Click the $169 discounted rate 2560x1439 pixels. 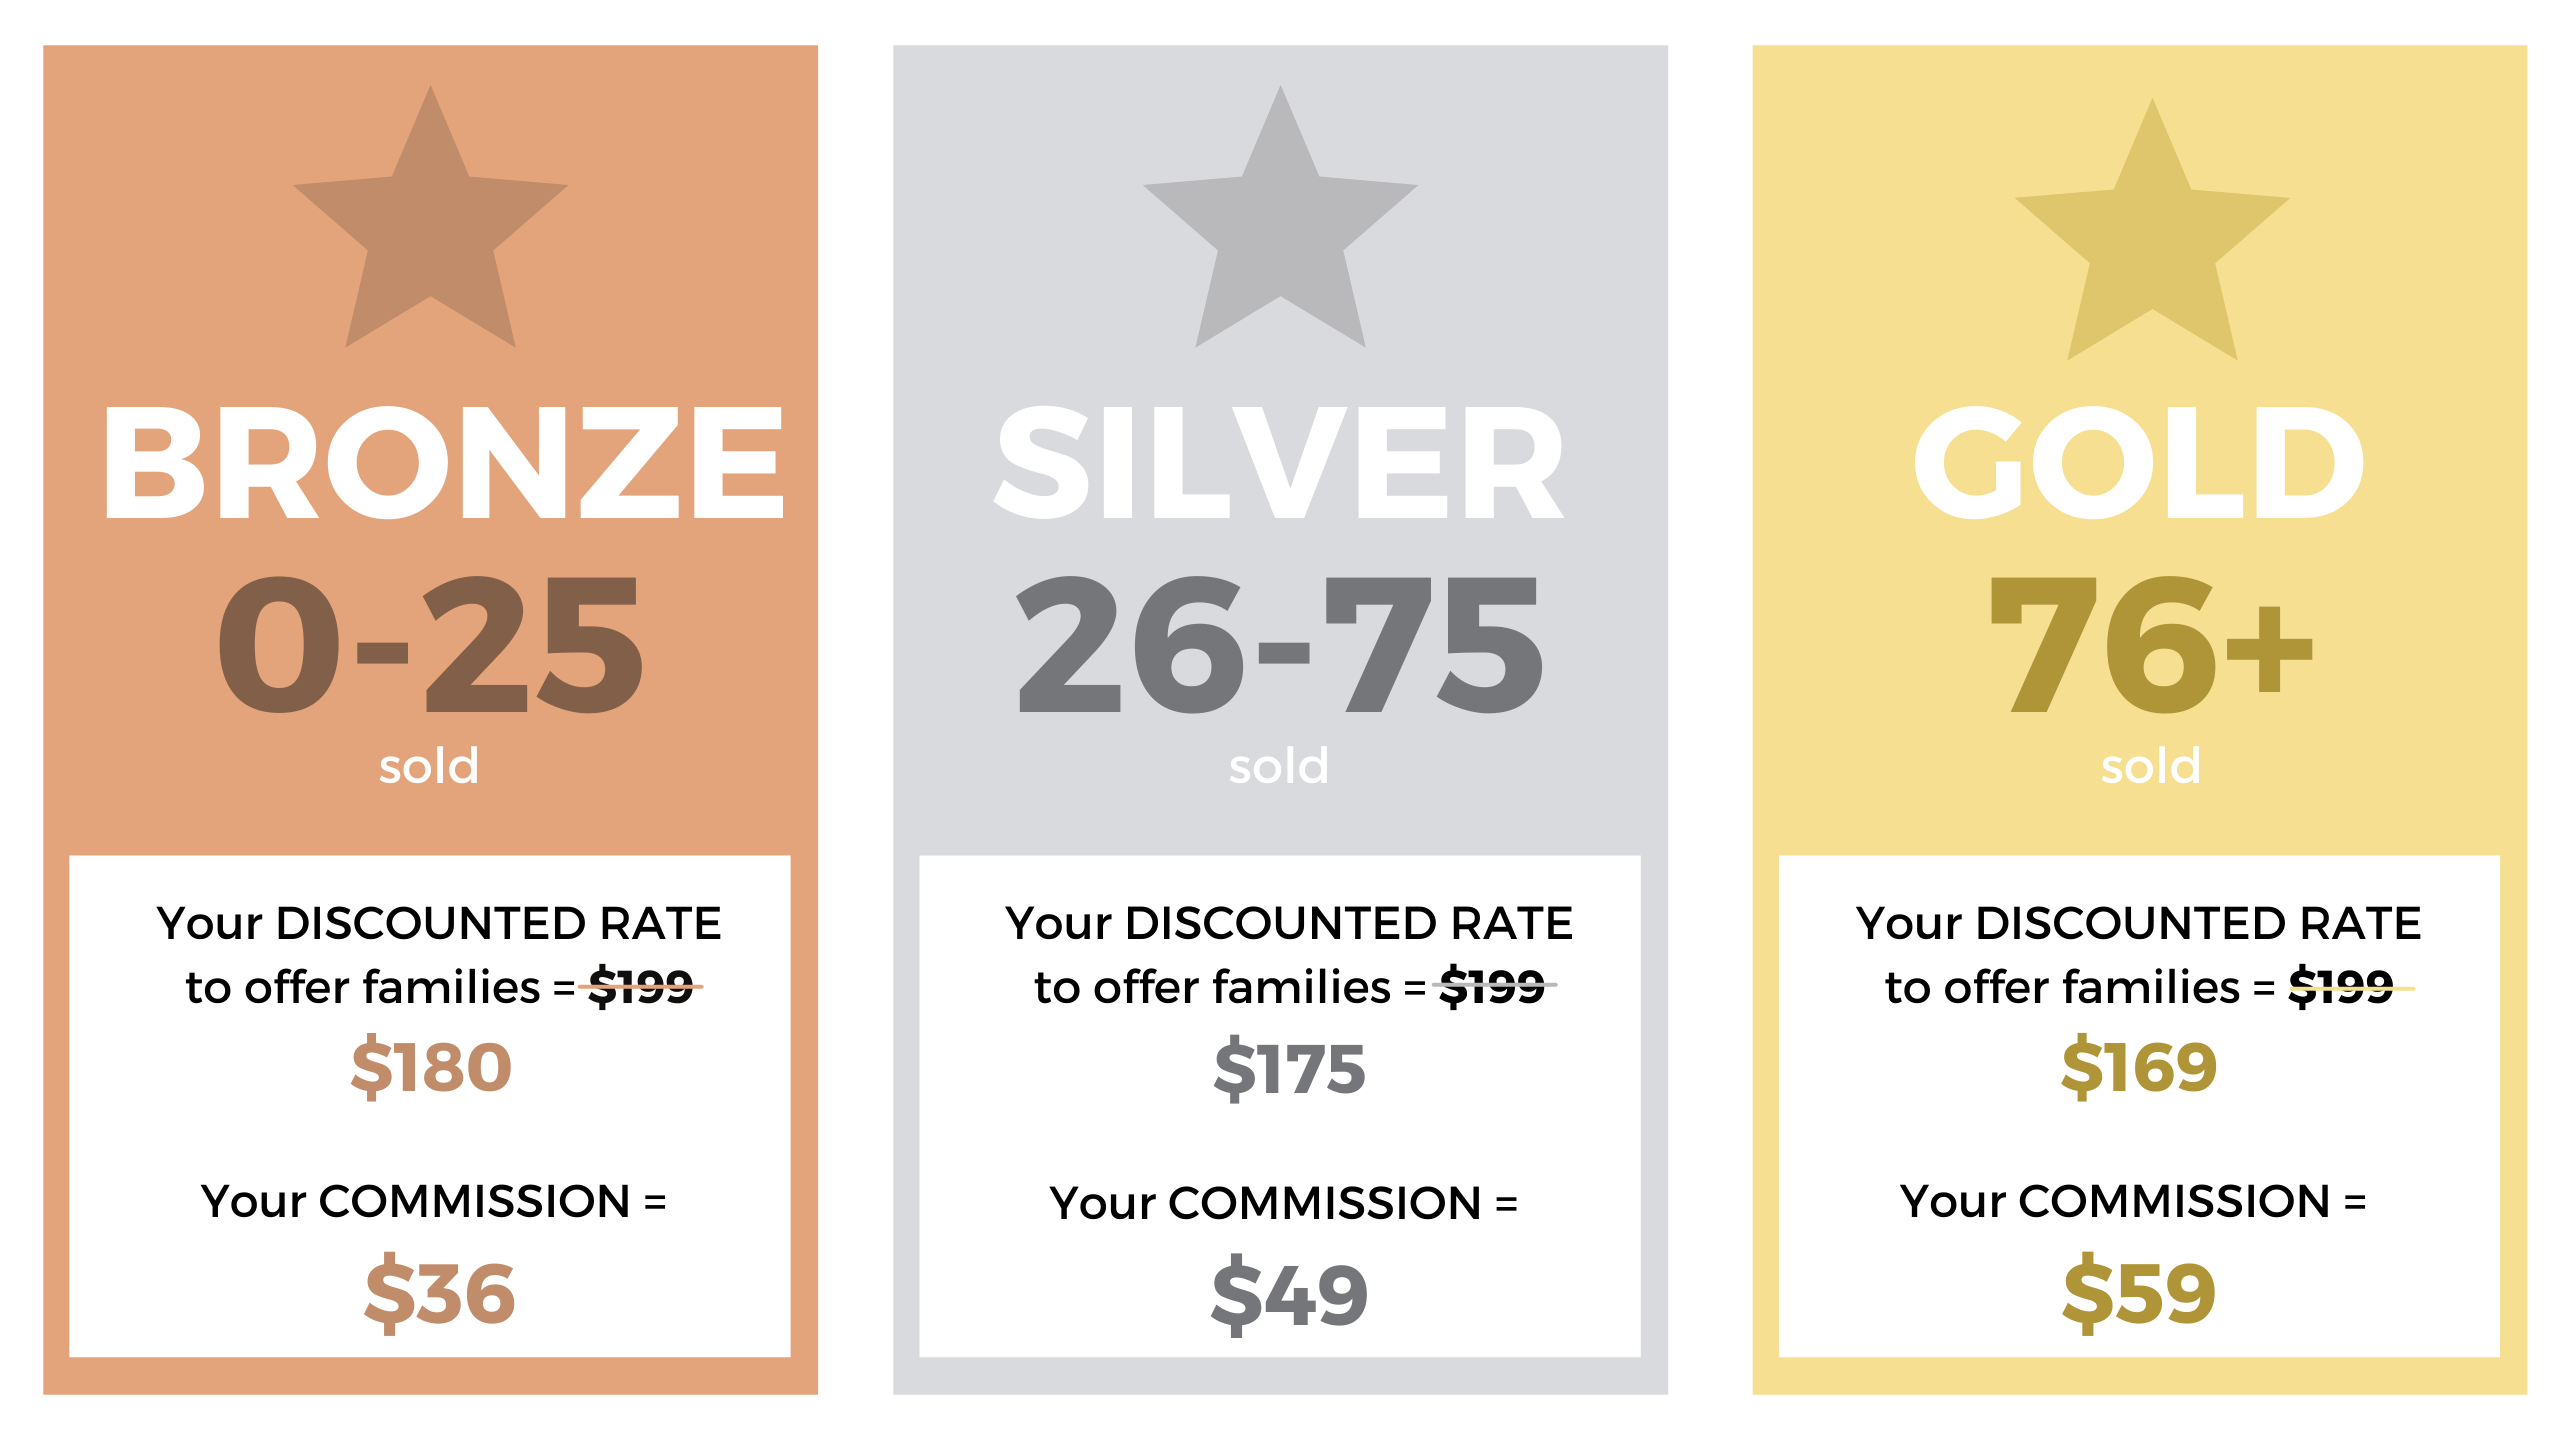click(x=2139, y=1067)
